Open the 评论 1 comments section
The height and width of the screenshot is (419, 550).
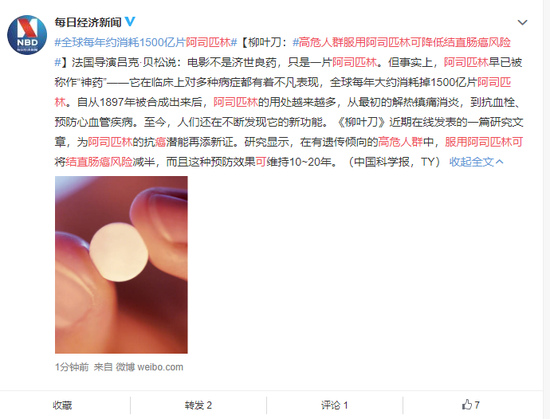(334, 405)
